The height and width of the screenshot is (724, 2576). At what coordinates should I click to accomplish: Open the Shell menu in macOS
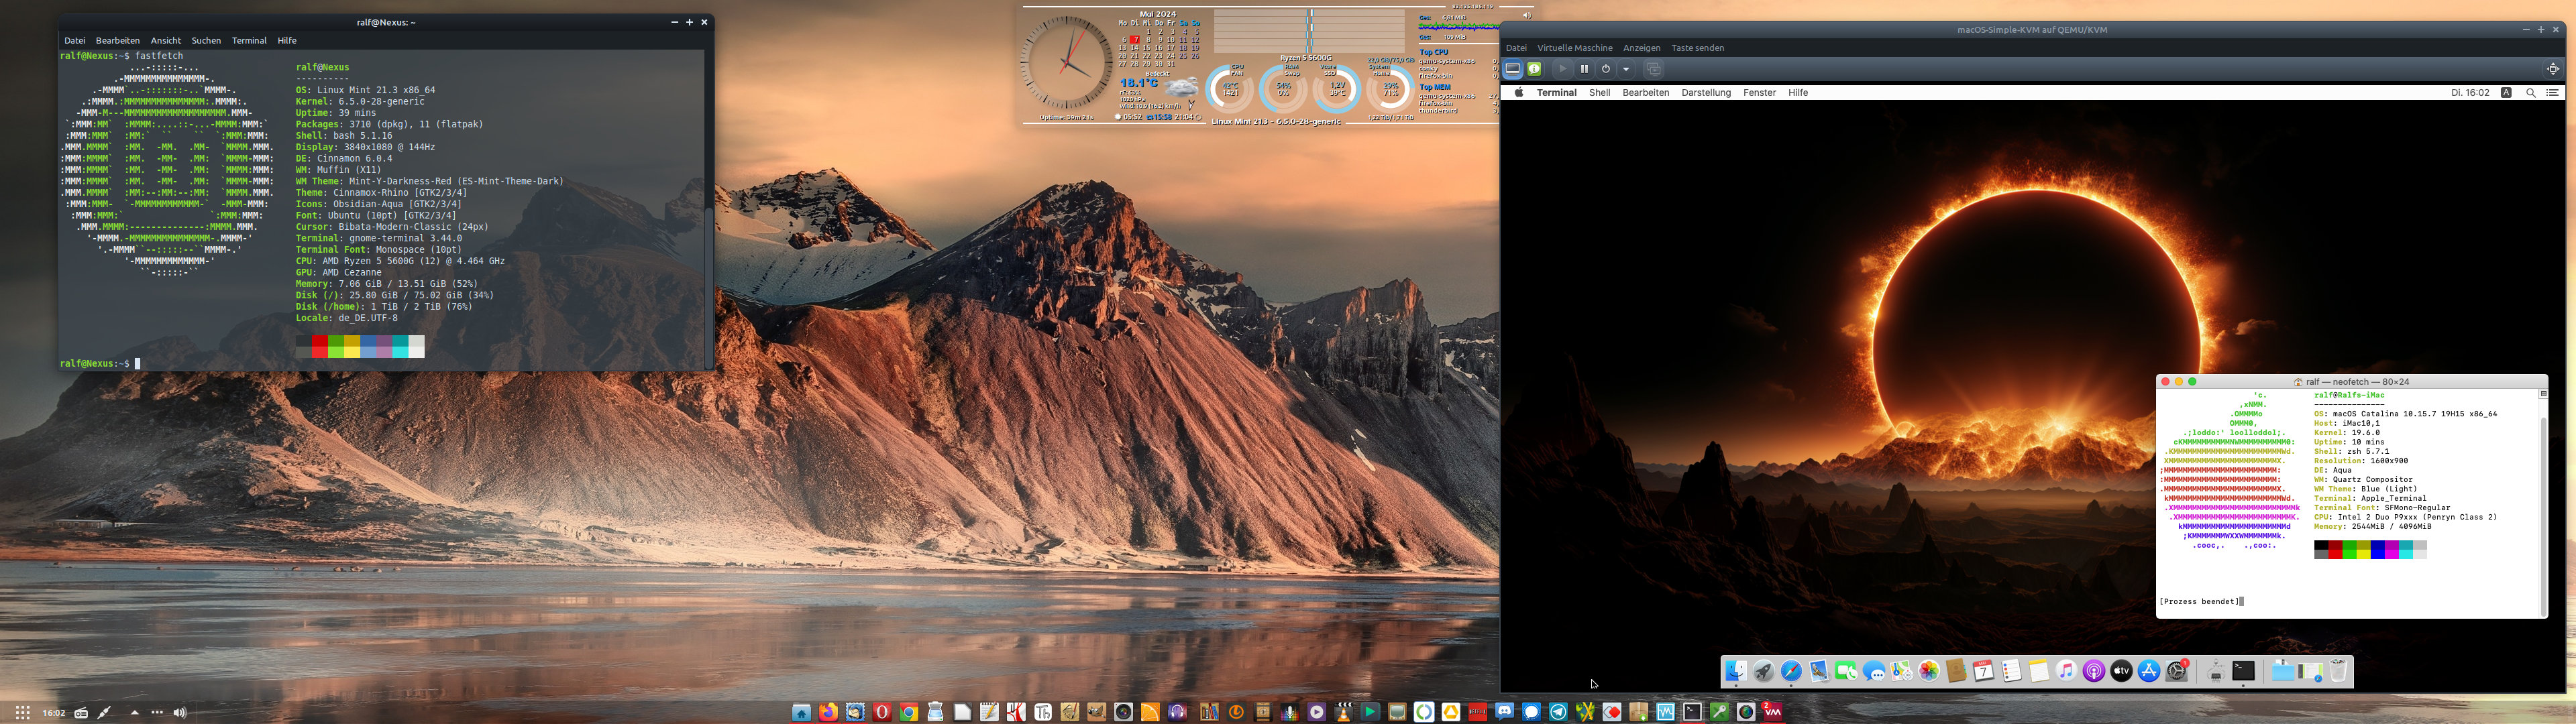1599,93
